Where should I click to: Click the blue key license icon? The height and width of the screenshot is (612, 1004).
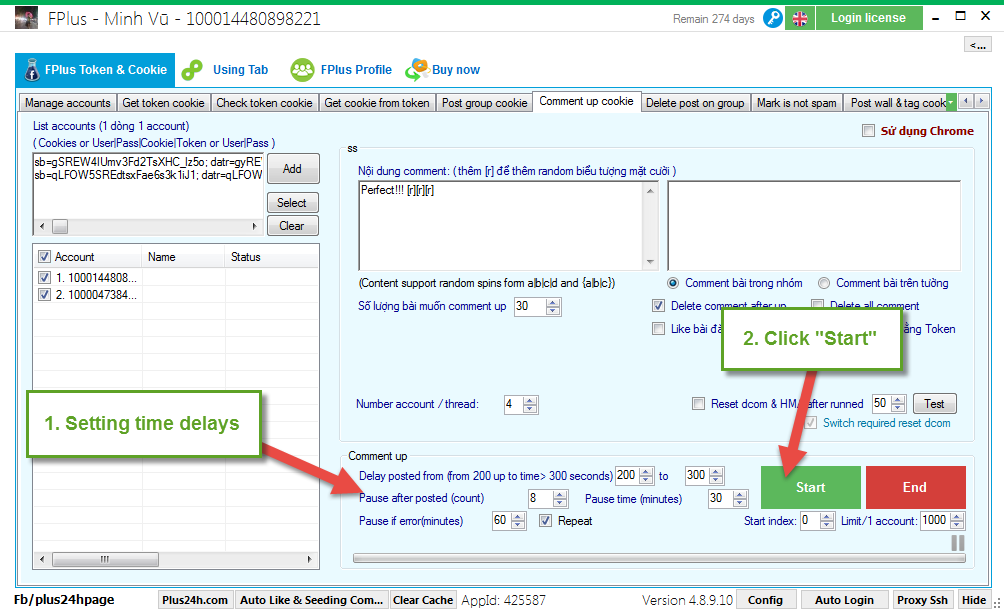(772, 18)
